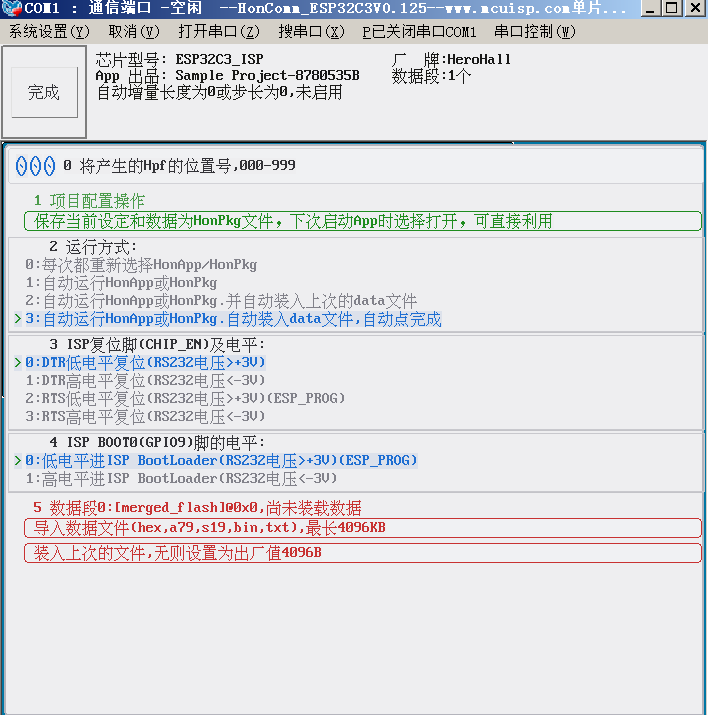Select 2:RTS低电平复位 (ESP_PROG) option
The image size is (708, 715).
click(x=185, y=399)
